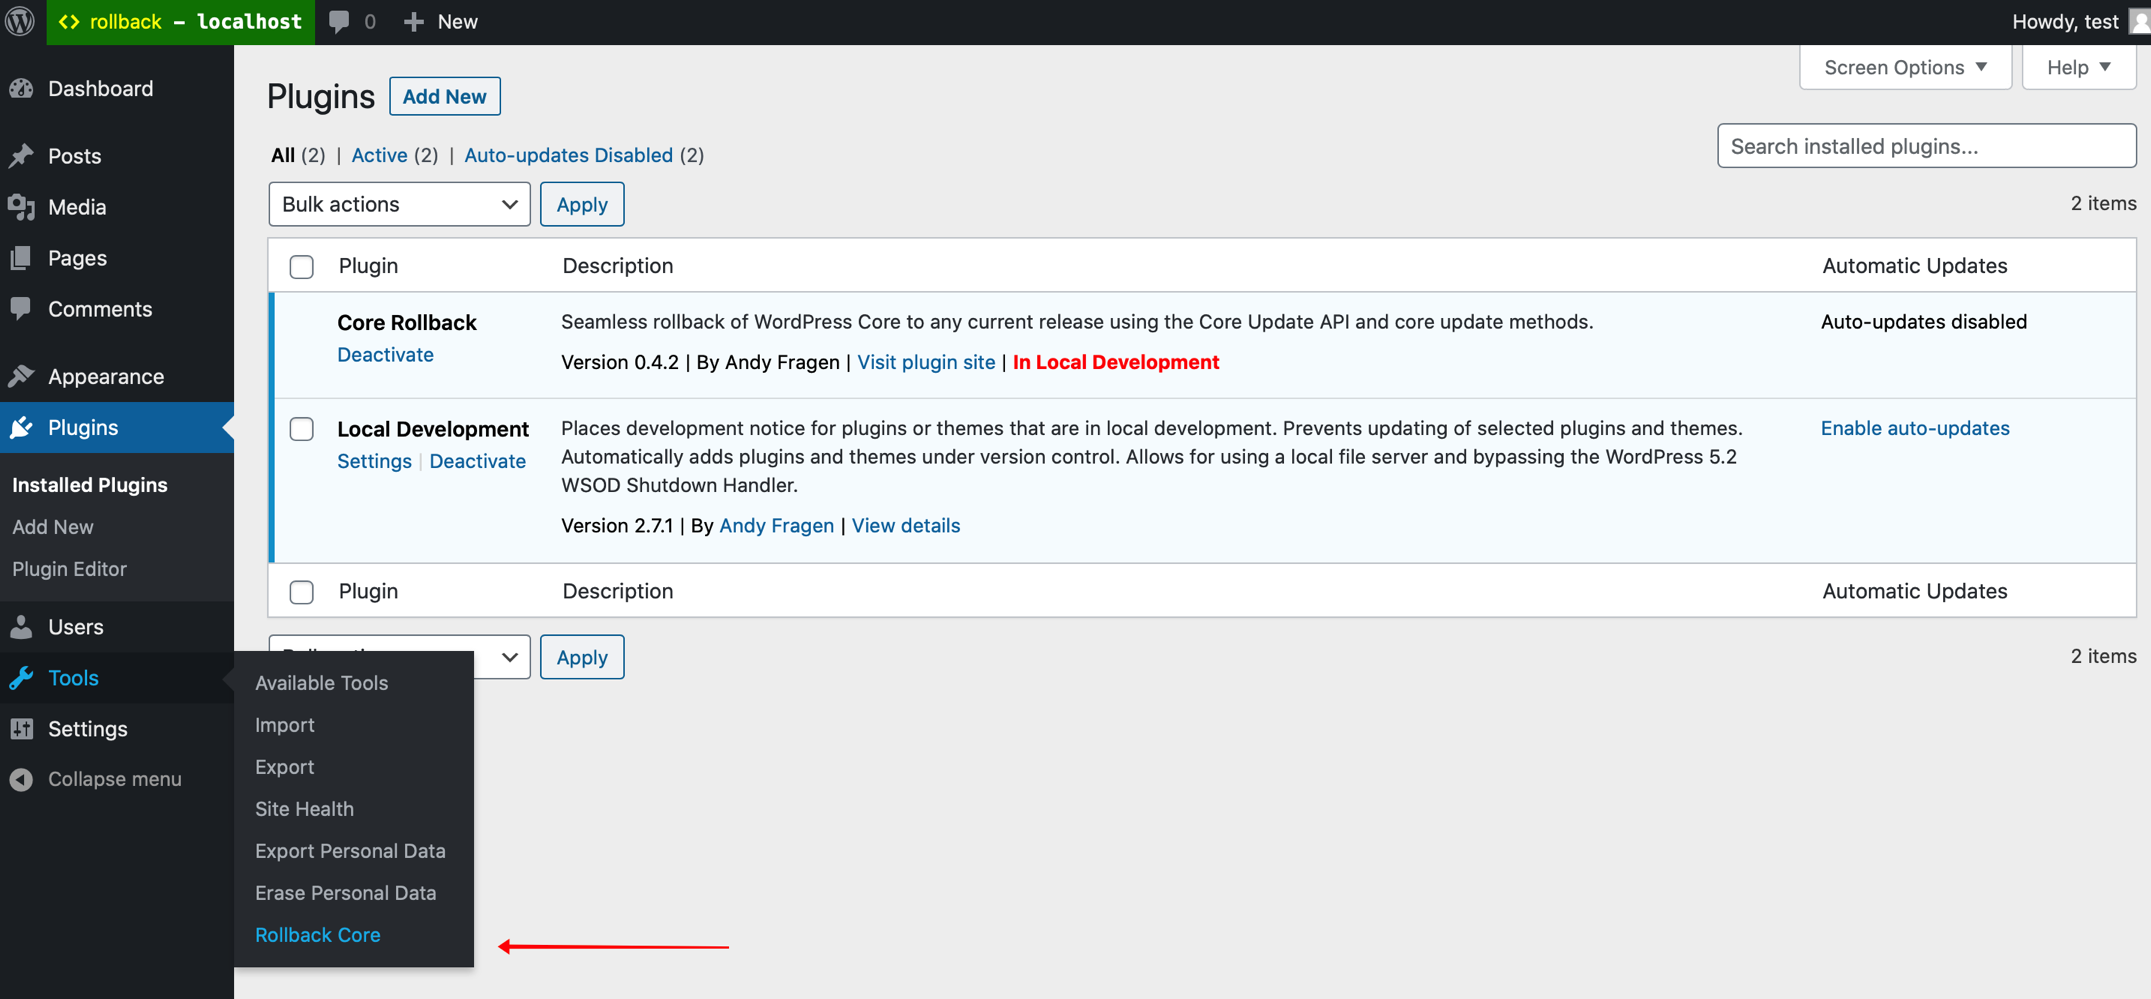Toggle the select-all checkbox in table footer
Screen dimensions: 2151x999
pyautogui.click(x=301, y=592)
